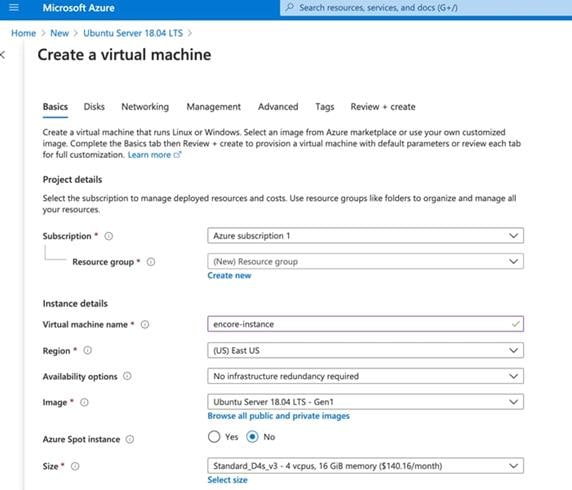572x490 pixels.
Task: Open the hamburger portal menu
Action: click(x=14, y=7)
